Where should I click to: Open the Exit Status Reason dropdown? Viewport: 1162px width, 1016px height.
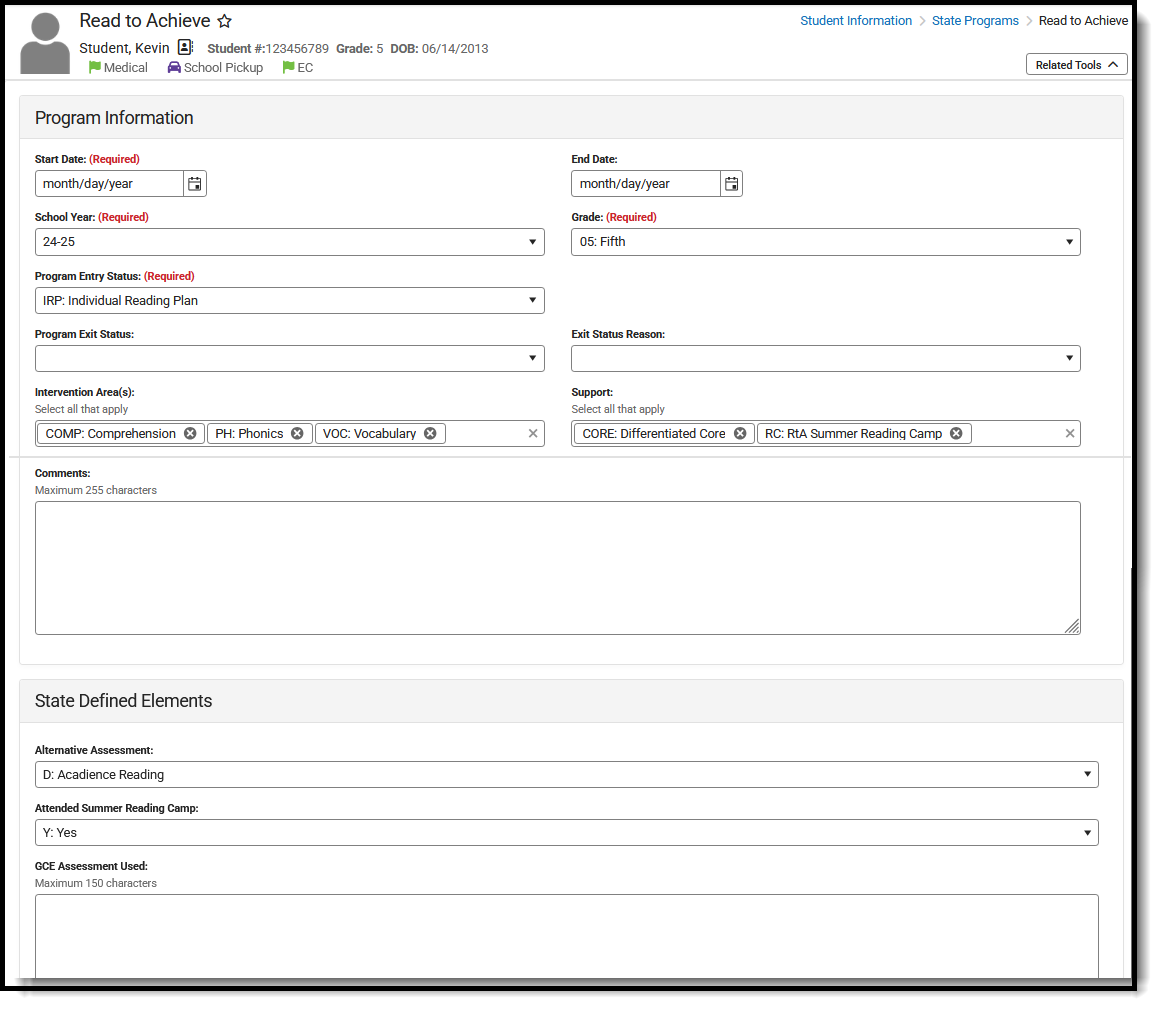[x=826, y=359]
